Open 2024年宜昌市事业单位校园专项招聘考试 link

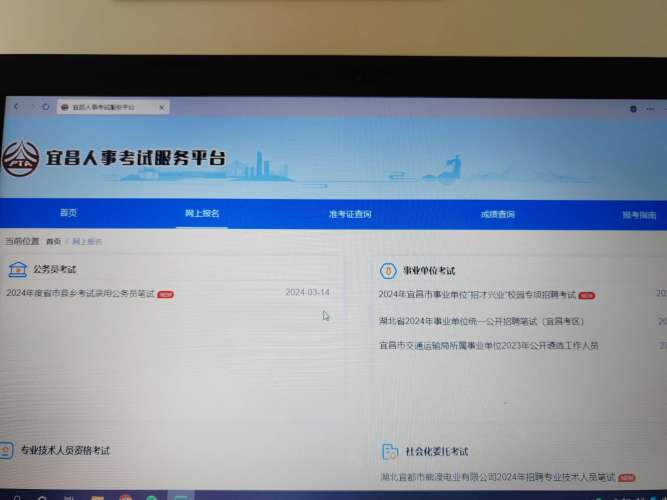477,295
